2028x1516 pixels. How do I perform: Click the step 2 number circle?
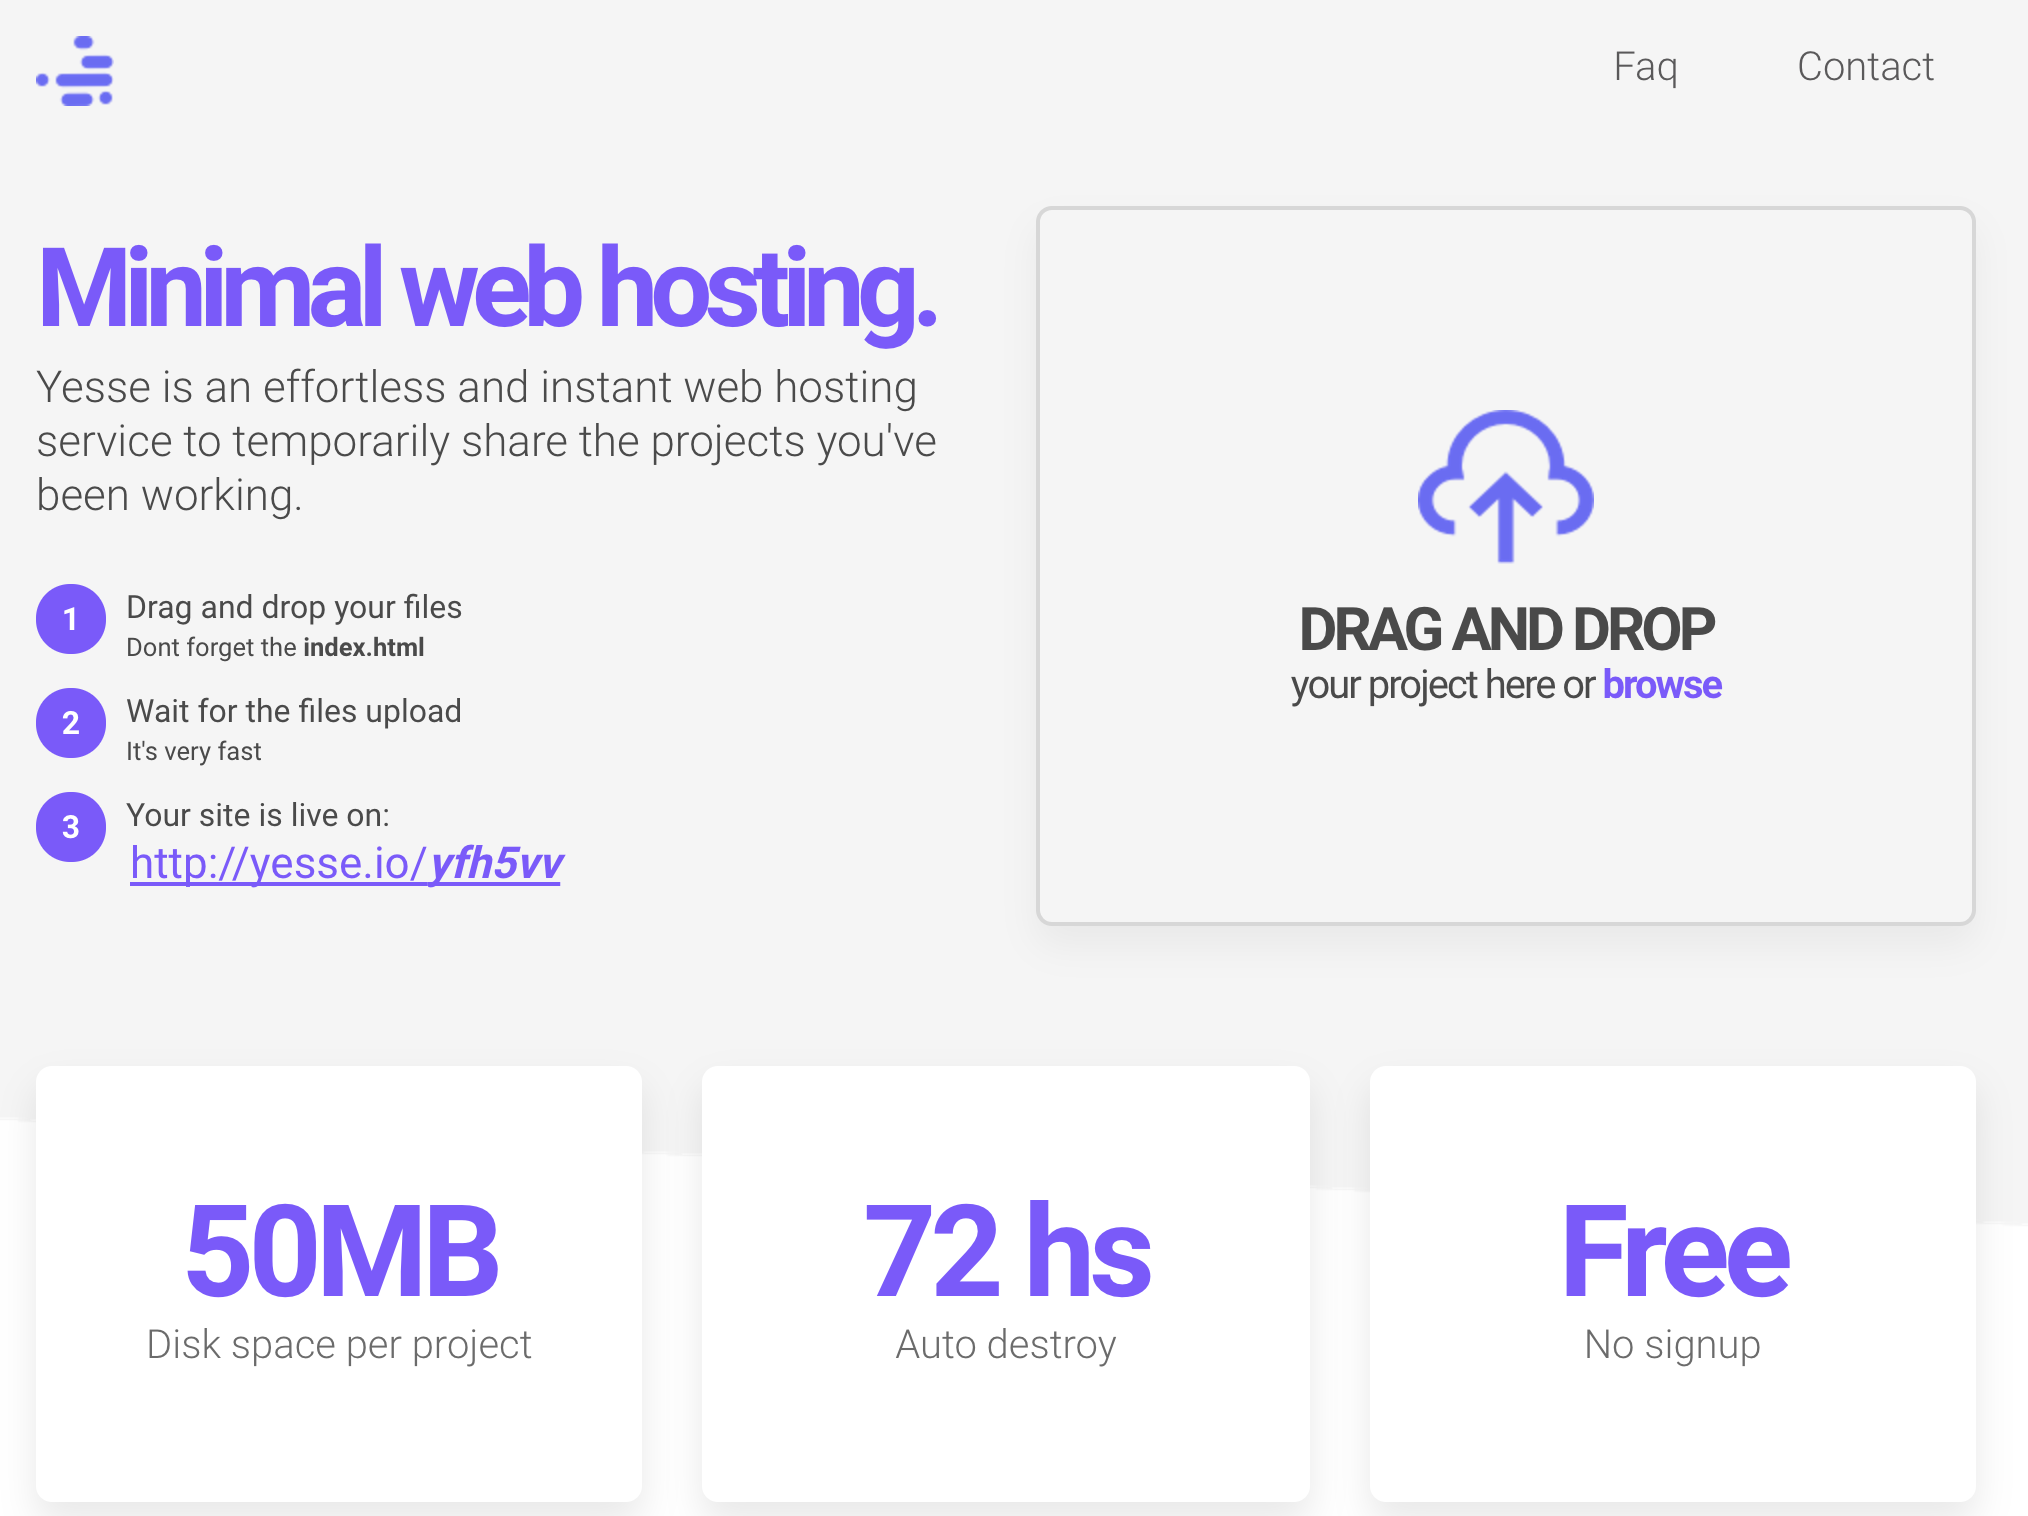click(x=71, y=723)
